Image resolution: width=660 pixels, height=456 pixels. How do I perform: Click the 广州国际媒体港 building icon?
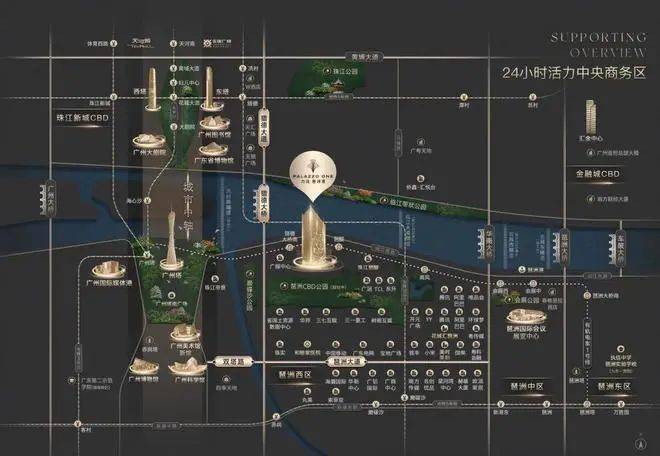click(x=109, y=269)
